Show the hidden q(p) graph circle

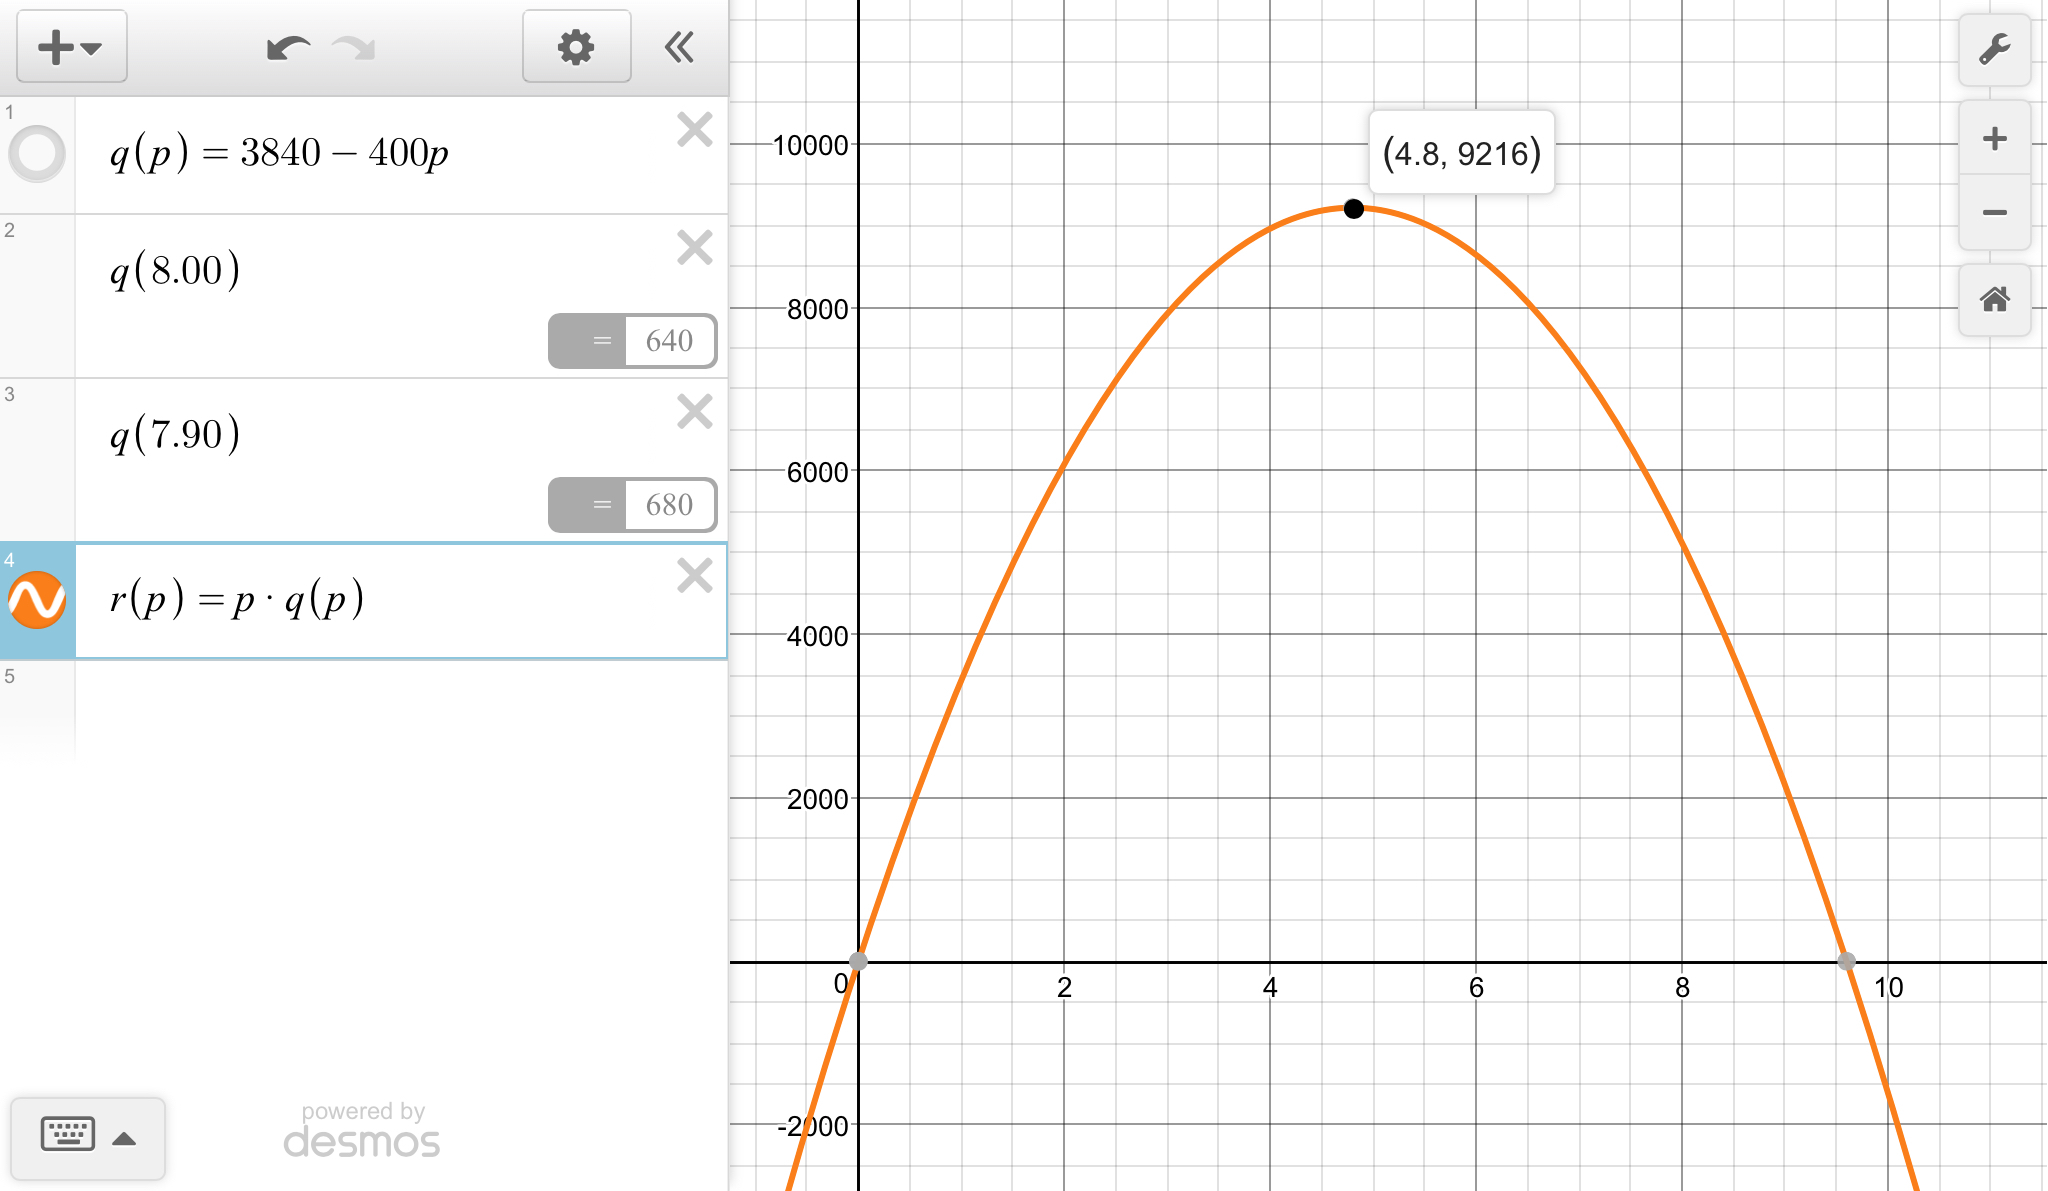37,153
